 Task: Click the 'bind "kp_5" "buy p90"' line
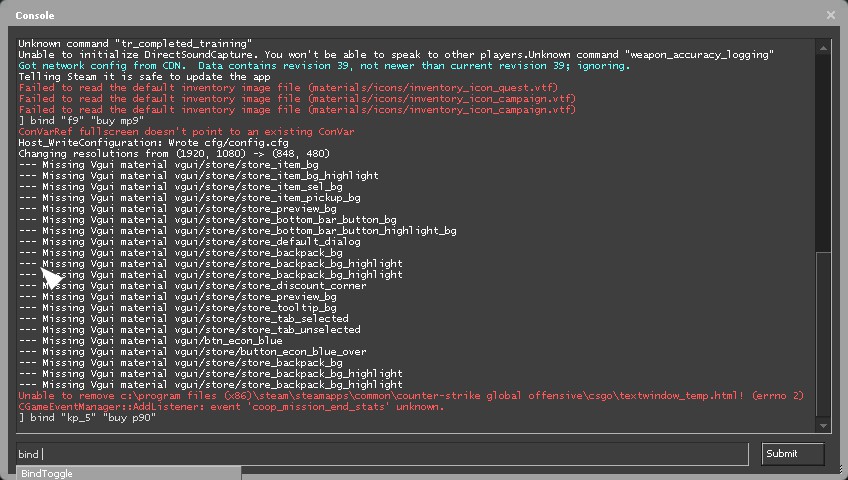pos(87,418)
